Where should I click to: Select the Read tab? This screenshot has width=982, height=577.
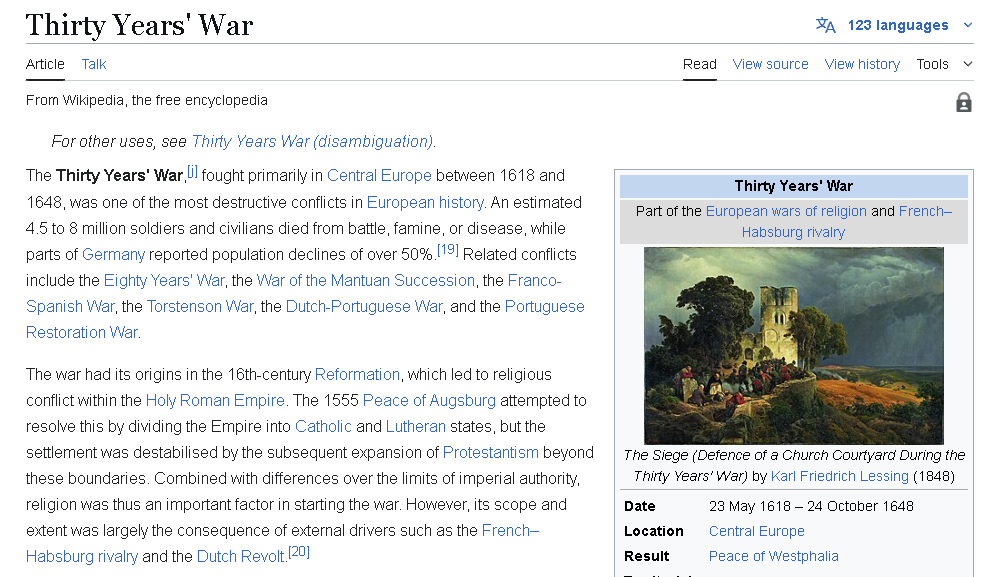(x=700, y=64)
